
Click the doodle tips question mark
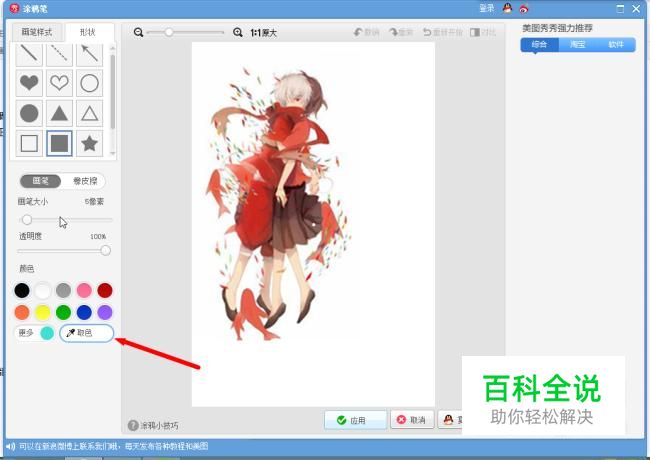pyautogui.click(x=133, y=425)
